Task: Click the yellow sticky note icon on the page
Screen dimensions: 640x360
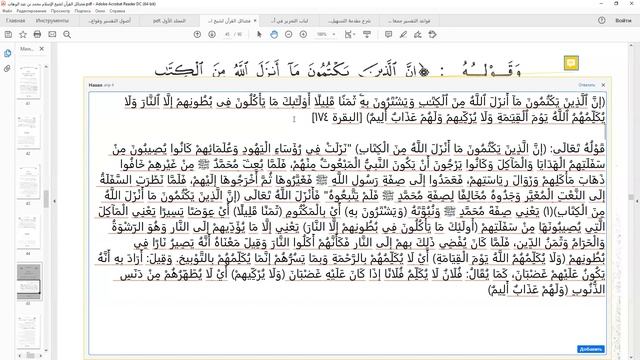Action: (571, 63)
